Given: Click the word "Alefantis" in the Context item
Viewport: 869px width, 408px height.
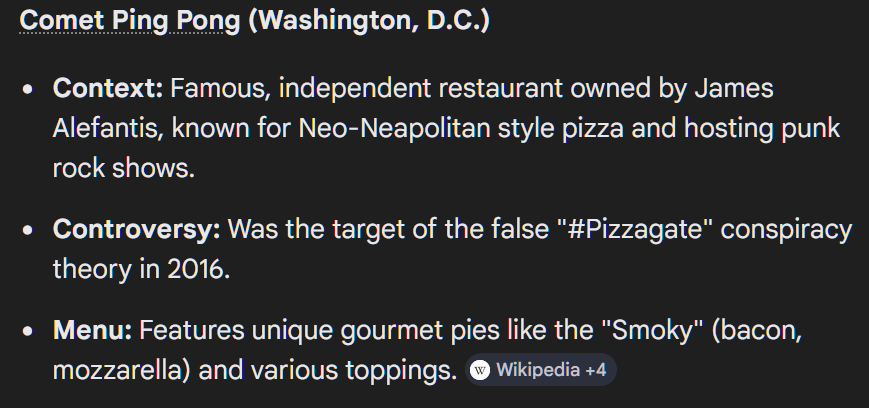Looking at the screenshot, I should pyautogui.click(x=108, y=129).
